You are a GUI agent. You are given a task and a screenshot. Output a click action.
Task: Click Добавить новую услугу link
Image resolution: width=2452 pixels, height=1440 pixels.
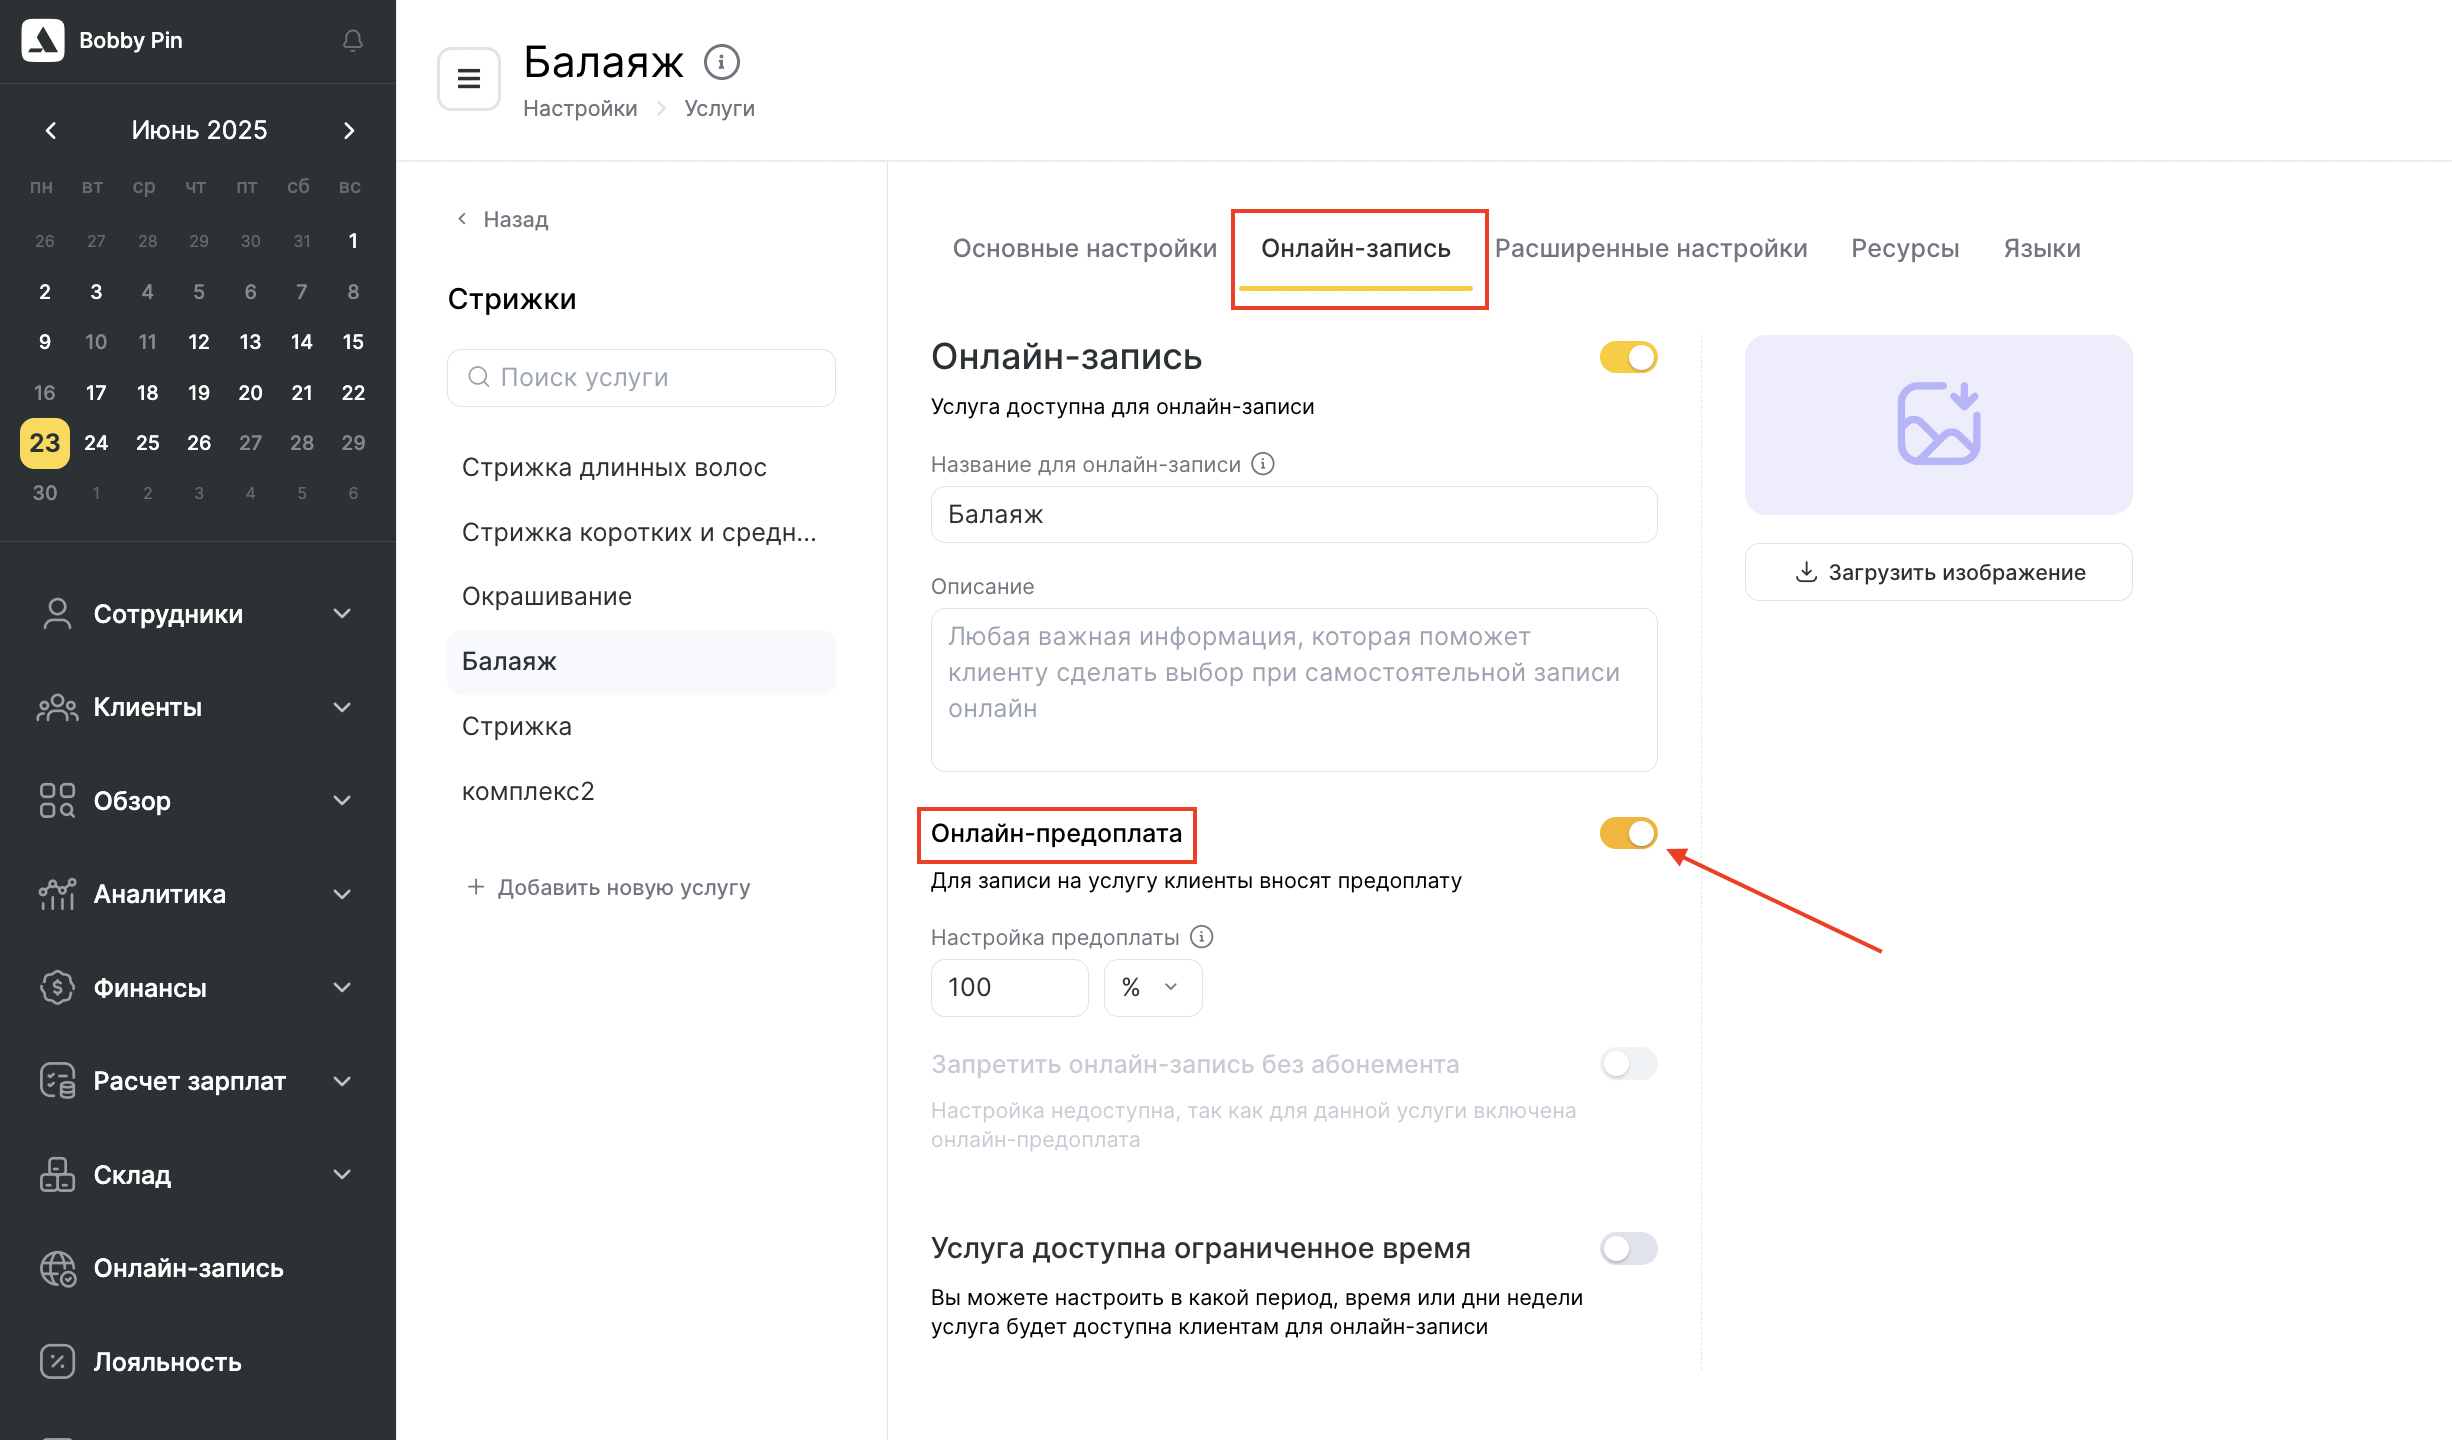tap(609, 887)
